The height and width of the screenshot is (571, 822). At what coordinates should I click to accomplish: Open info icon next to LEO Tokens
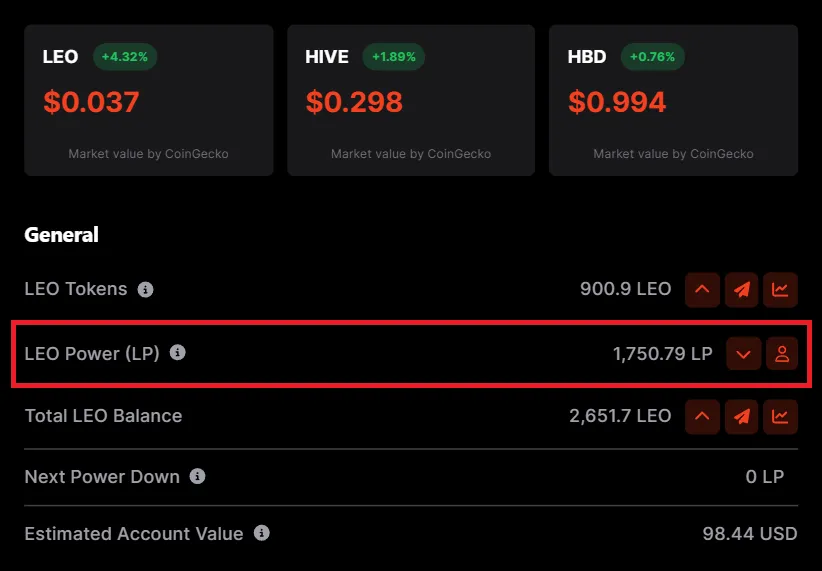point(145,289)
